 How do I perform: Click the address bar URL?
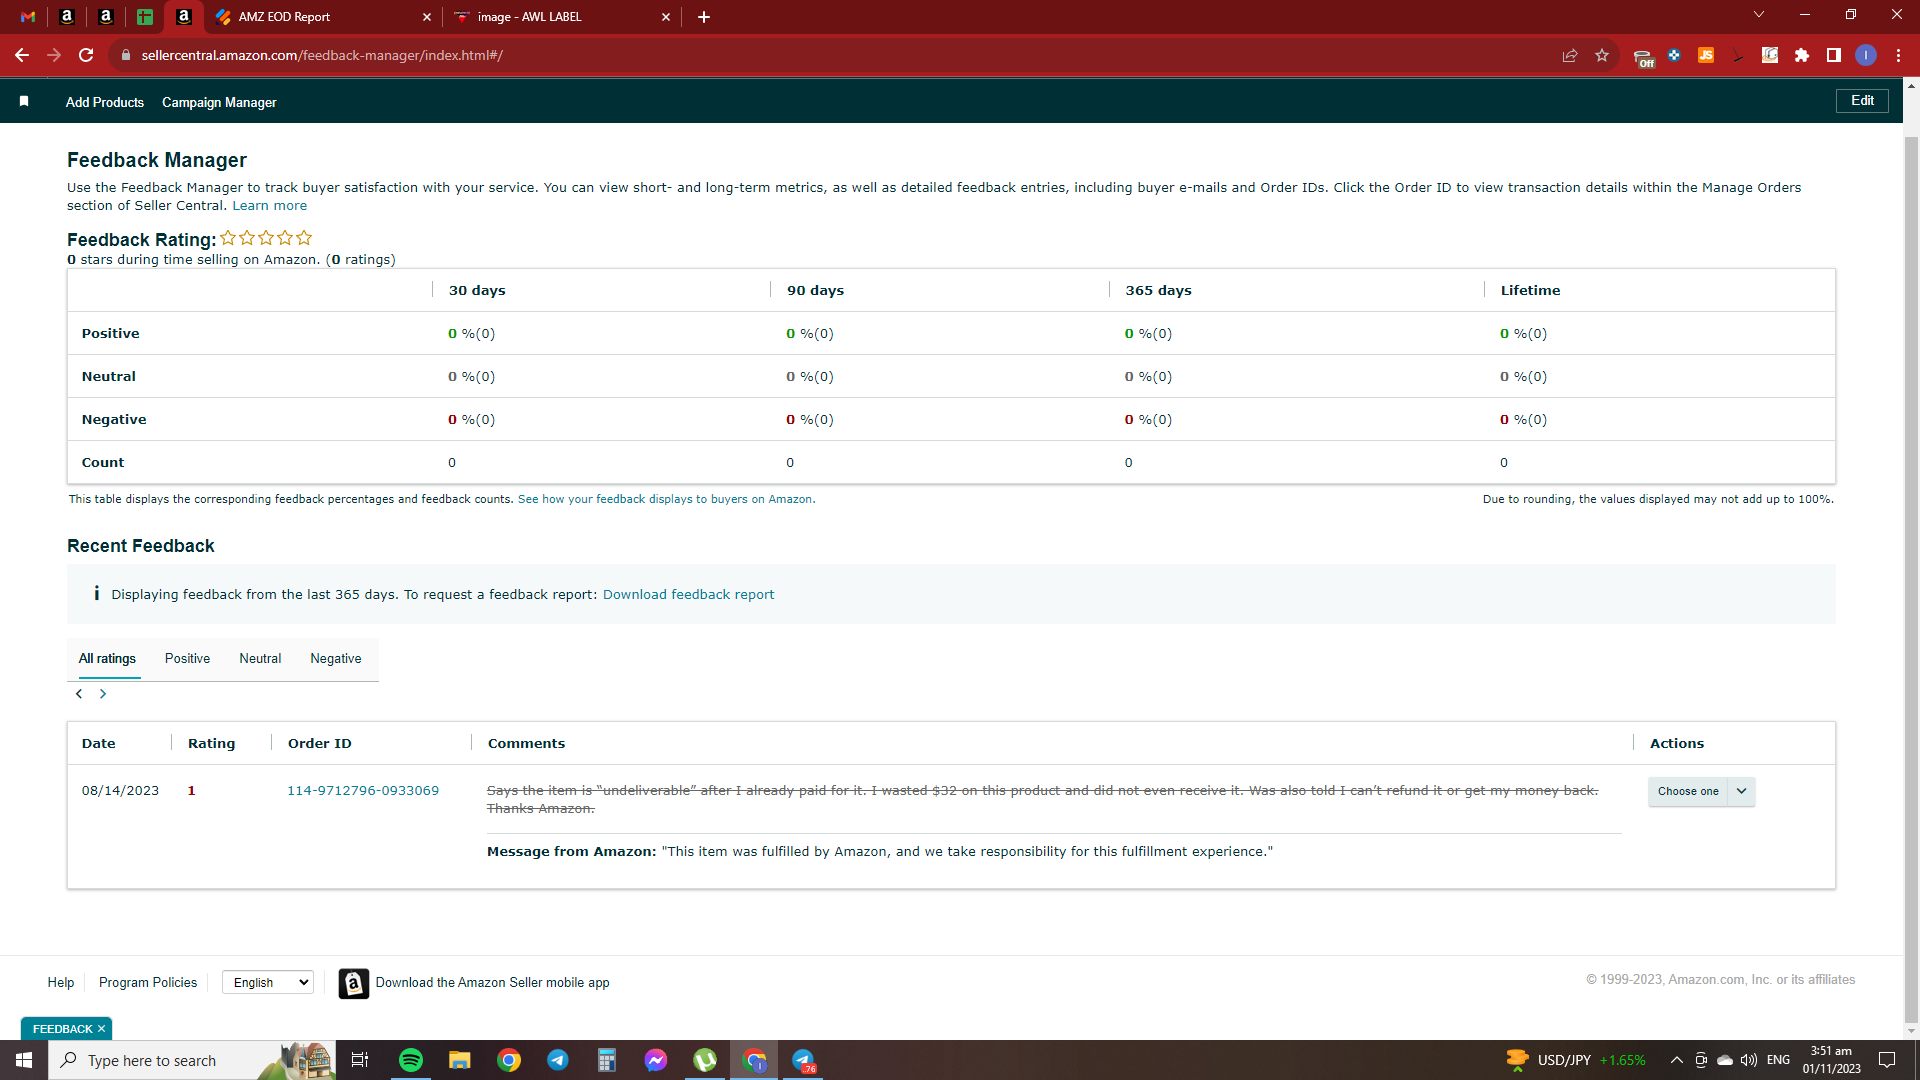[322, 55]
